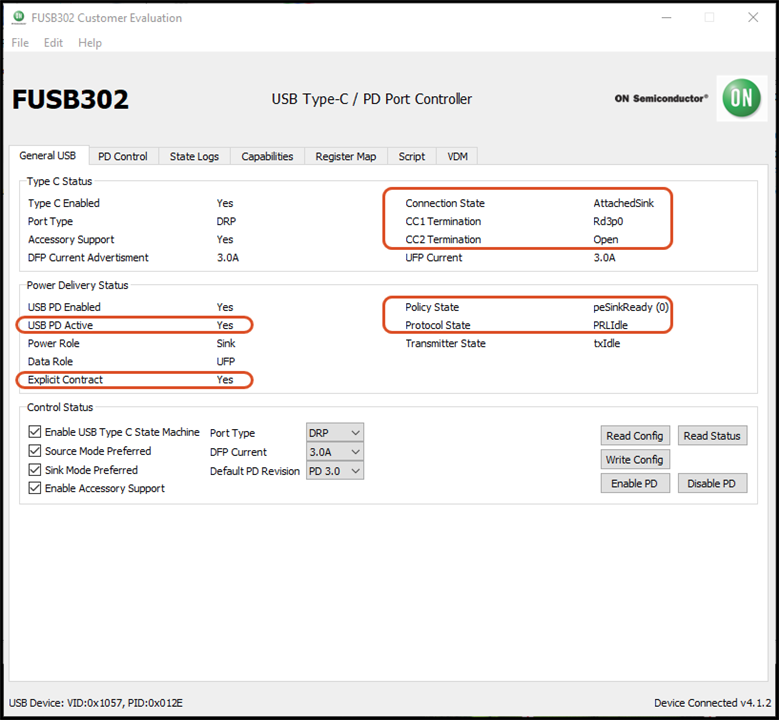The height and width of the screenshot is (720, 779).
Task: Click USB Type-C / PD Port Controller title
Action: (371, 99)
